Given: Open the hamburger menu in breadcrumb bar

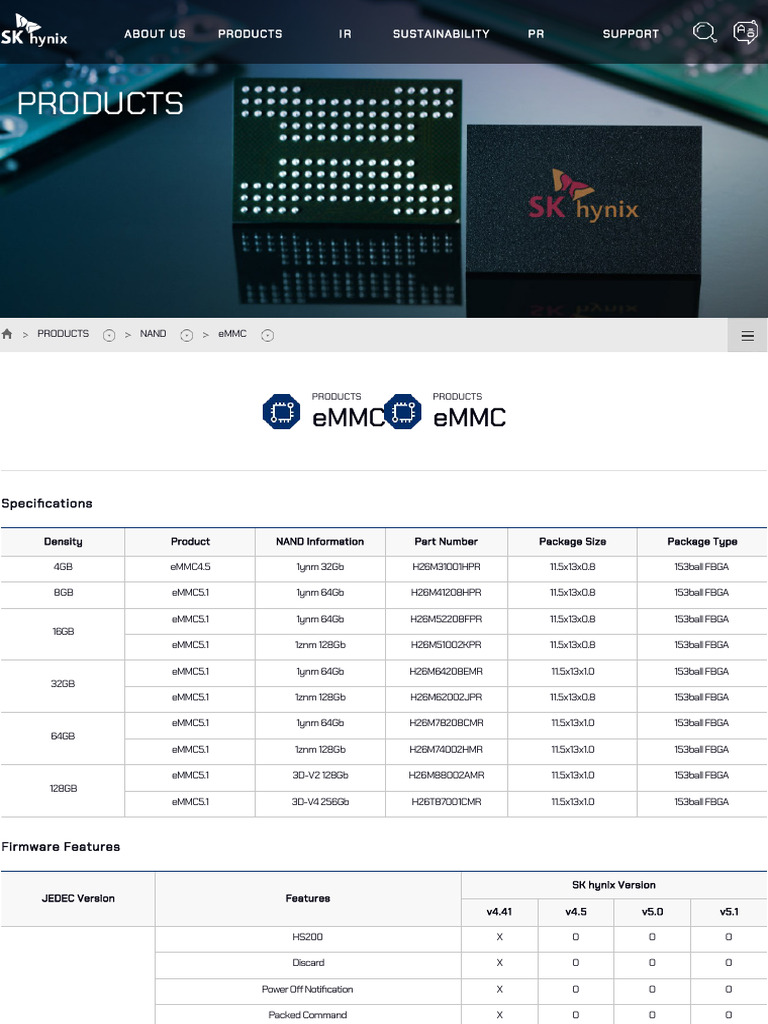Looking at the screenshot, I should pos(747,336).
